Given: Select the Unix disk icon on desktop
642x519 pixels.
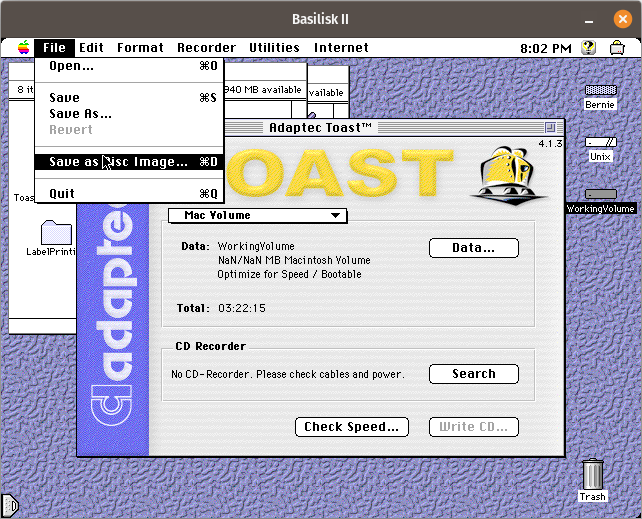Looking at the screenshot, I should 601,142.
